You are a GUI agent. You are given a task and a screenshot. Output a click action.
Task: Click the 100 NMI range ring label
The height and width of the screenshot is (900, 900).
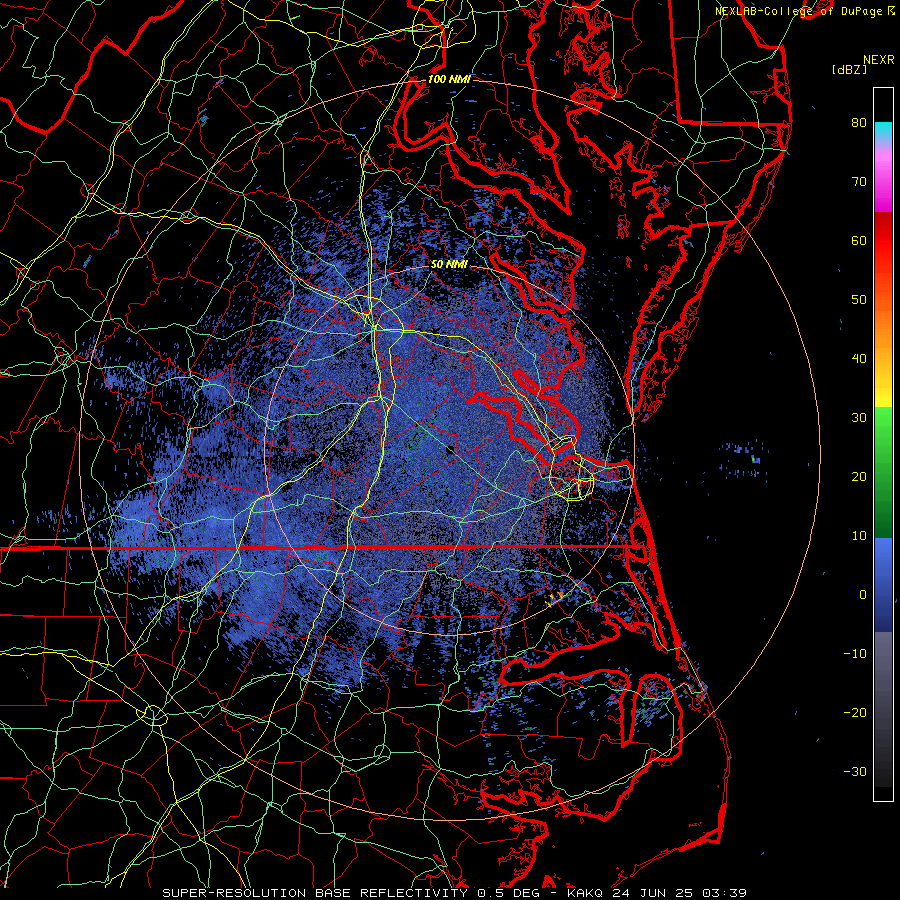[x=449, y=79]
